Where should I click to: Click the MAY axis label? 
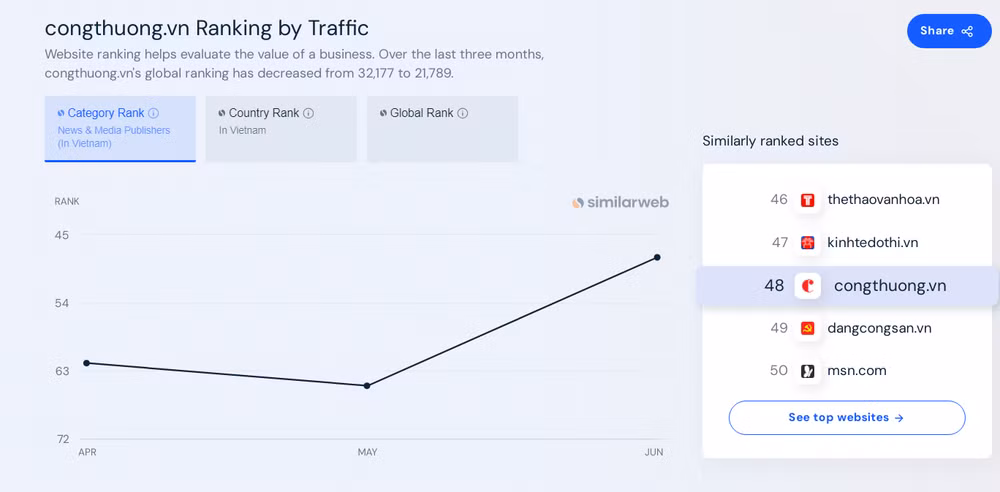coord(367,452)
